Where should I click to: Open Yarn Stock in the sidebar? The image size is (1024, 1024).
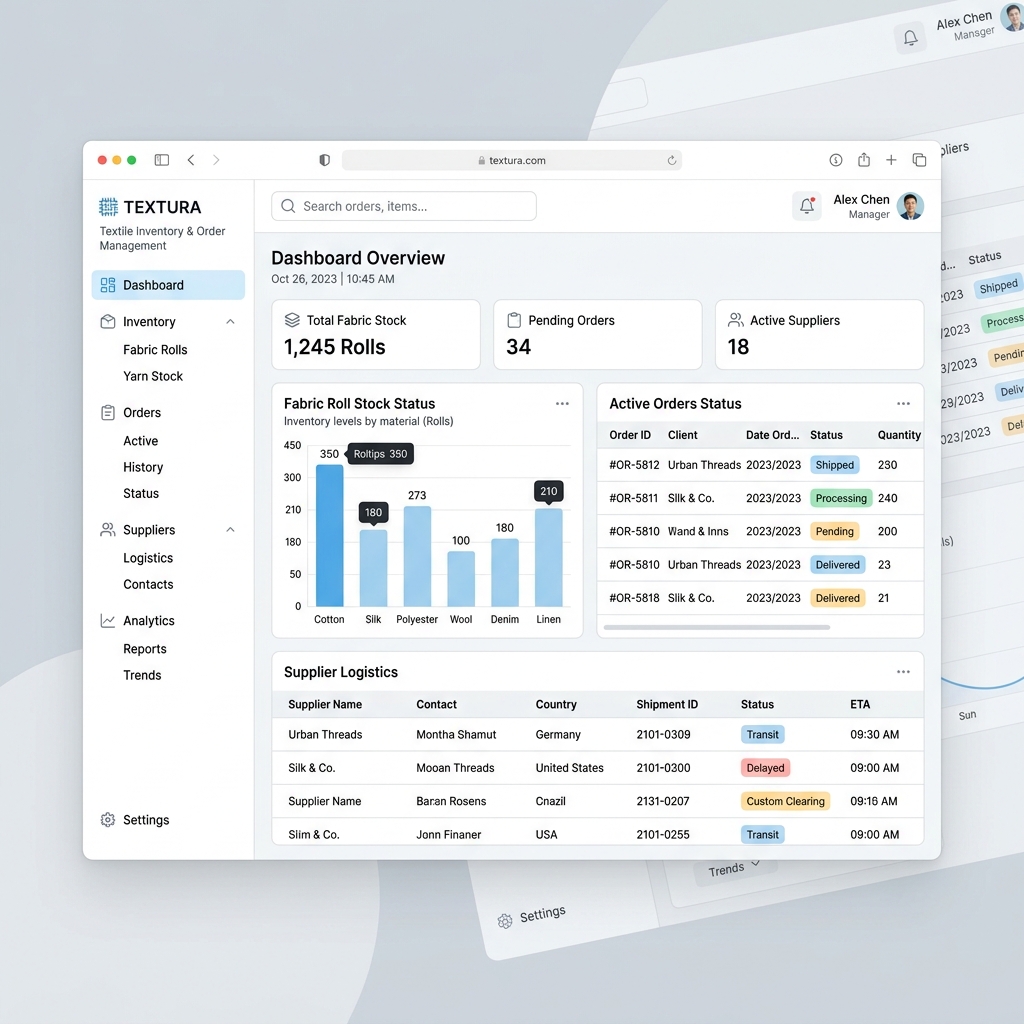pyautogui.click(x=153, y=376)
